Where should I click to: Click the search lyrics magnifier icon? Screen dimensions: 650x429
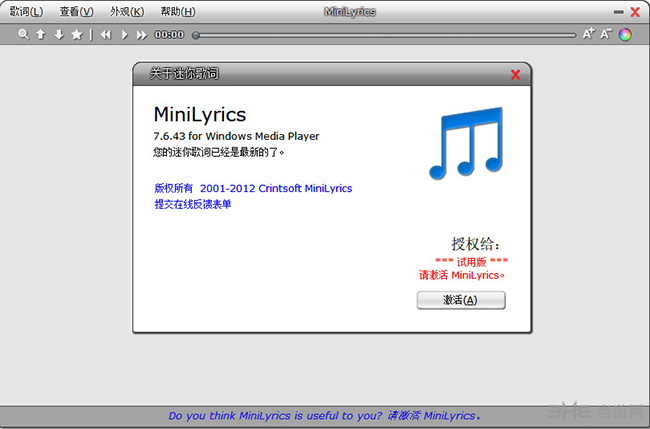[x=23, y=34]
